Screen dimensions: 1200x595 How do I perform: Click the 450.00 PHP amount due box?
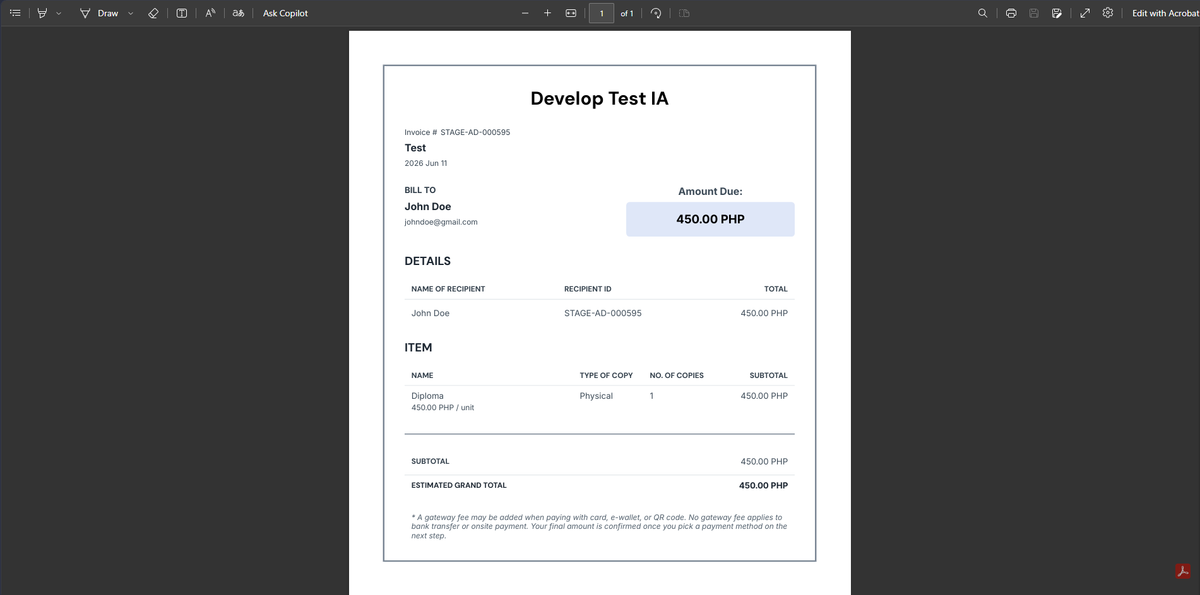pyautogui.click(x=710, y=219)
